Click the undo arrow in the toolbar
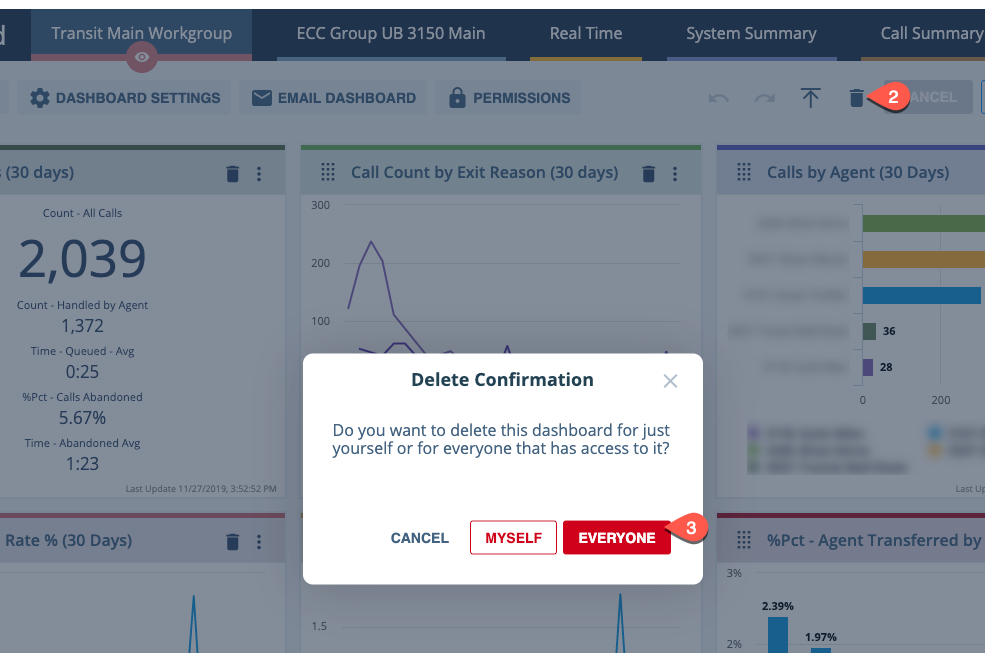The image size is (985, 653). point(719,98)
